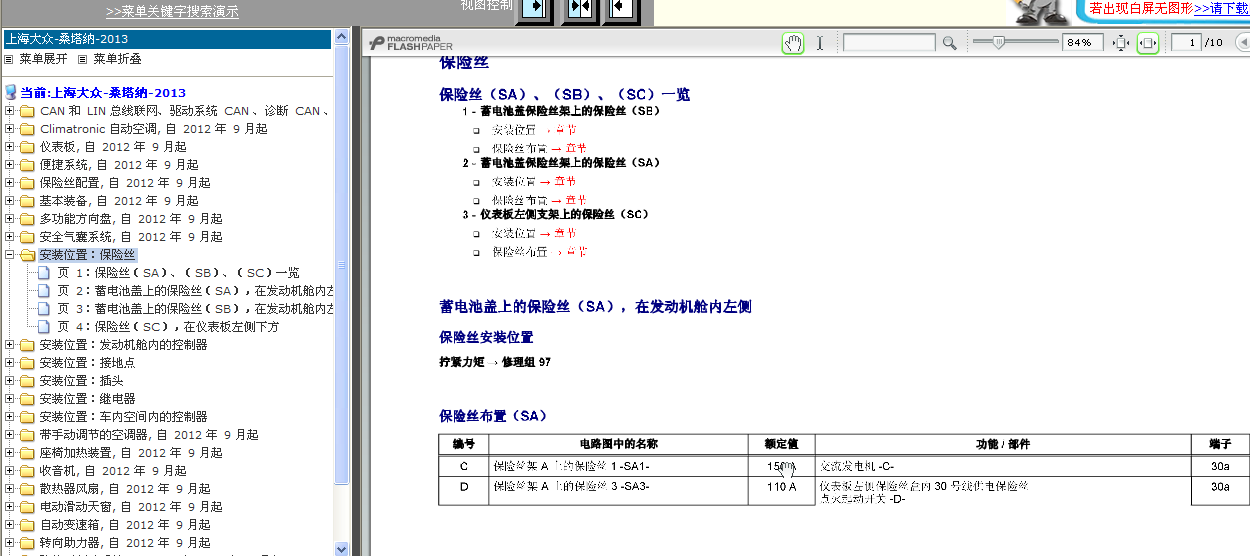Image resolution: width=1250 pixels, height=556 pixels.
Task: Select 带手动调节的空调器 folder
Action: click(149, 435)
